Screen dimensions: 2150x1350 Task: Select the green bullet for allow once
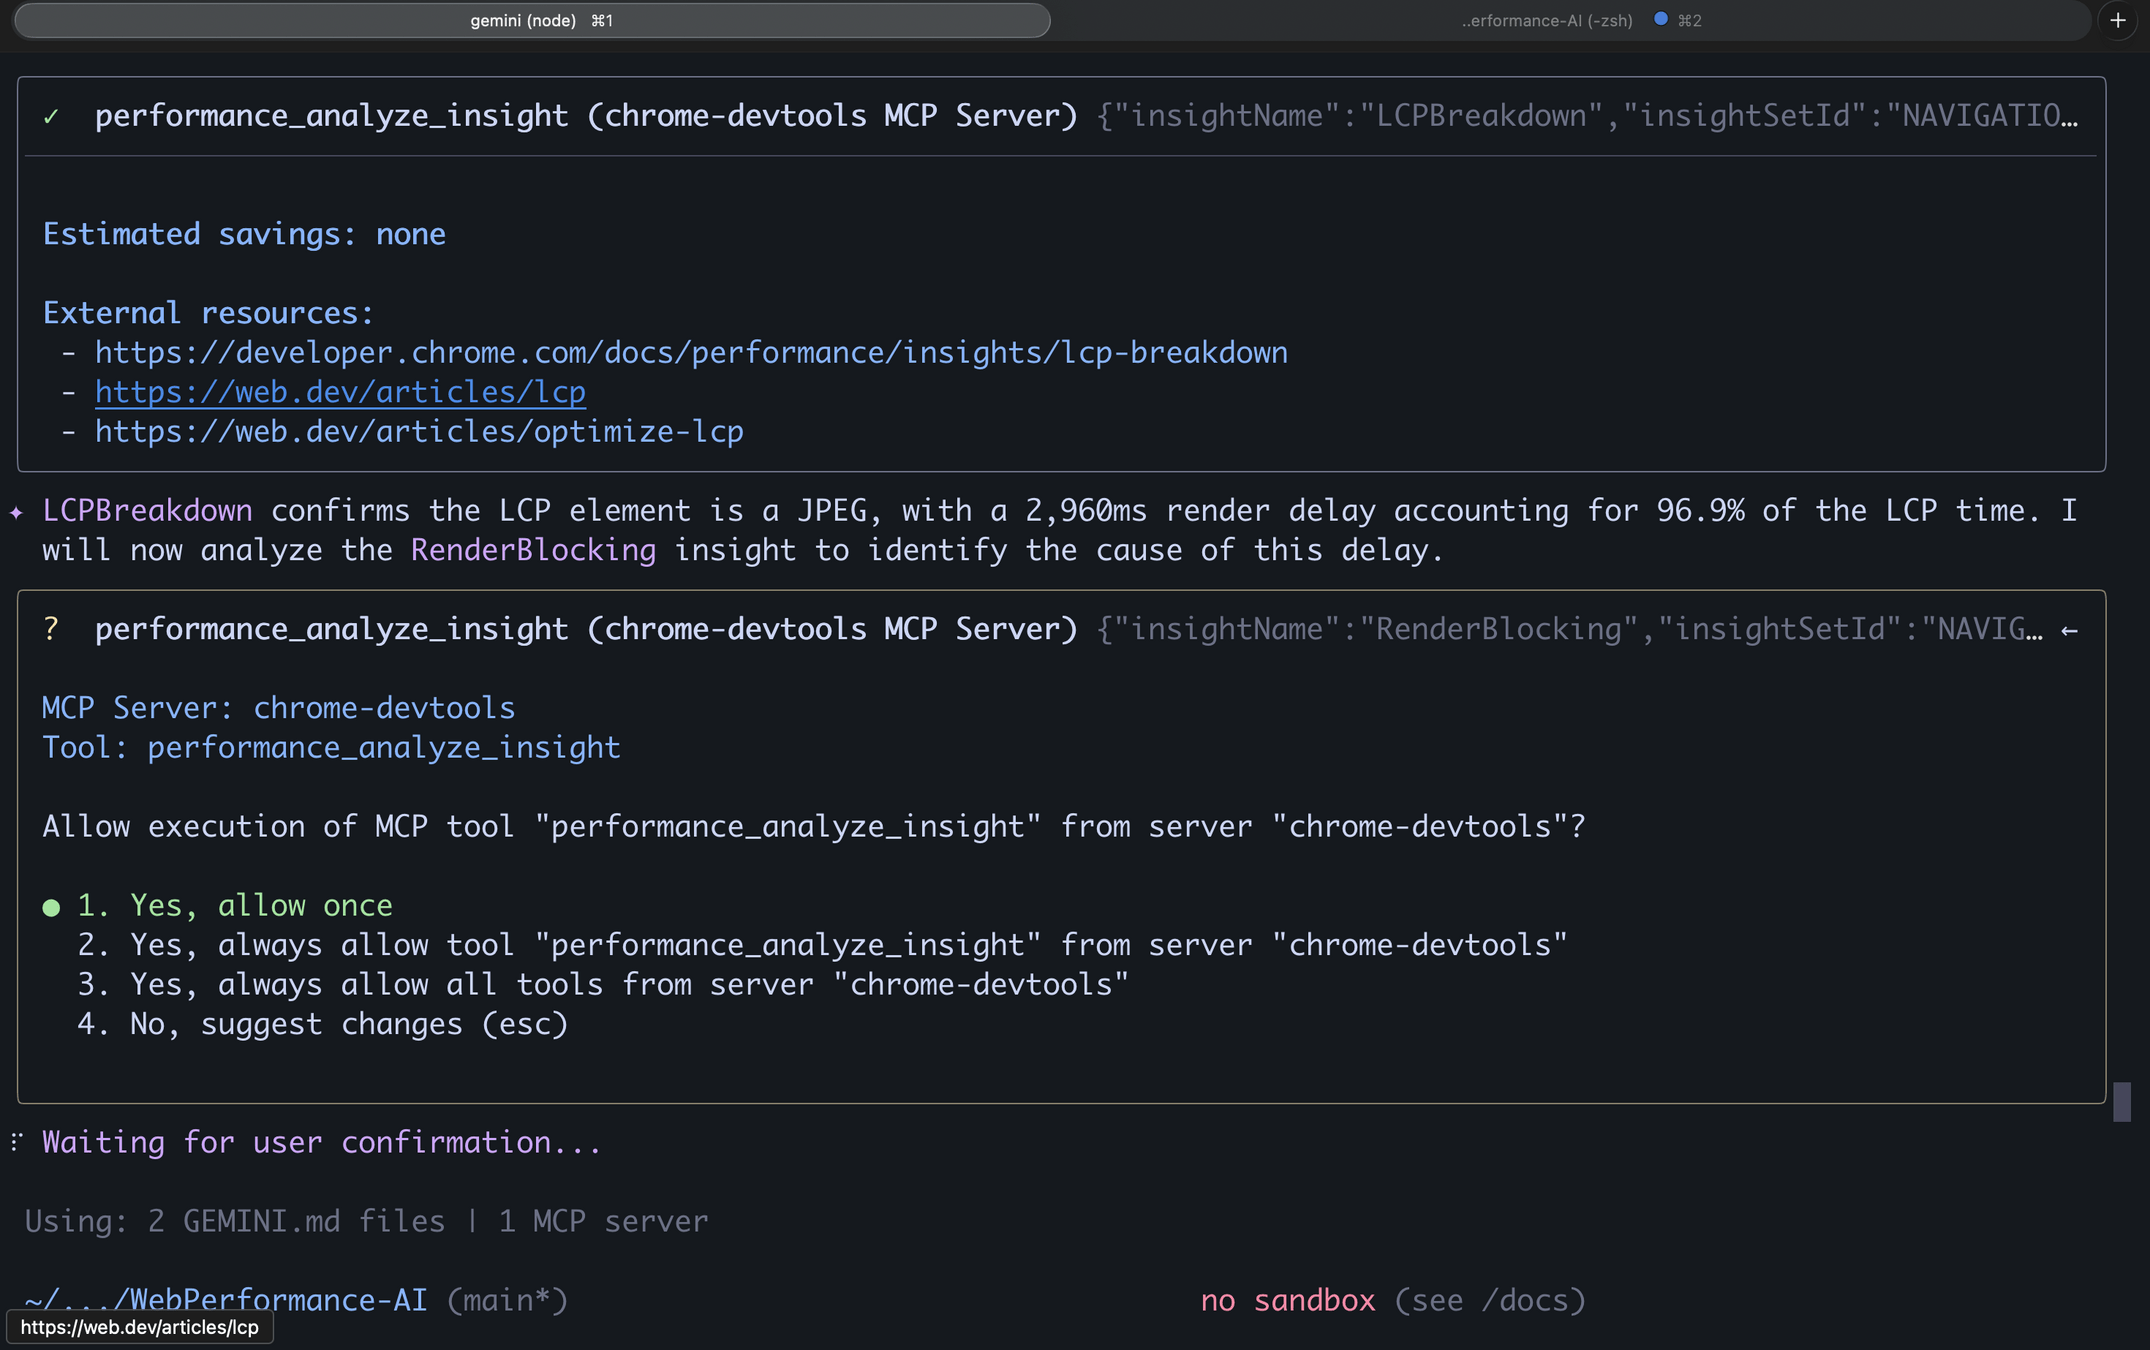[51, 907]
